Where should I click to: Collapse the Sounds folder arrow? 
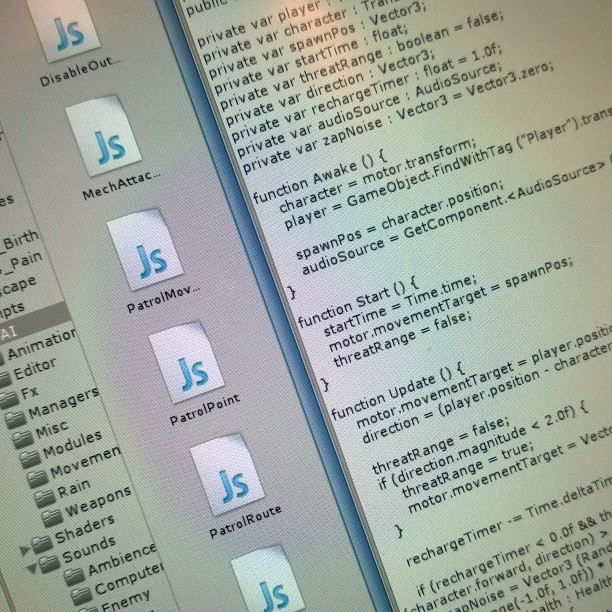point(32,568)
